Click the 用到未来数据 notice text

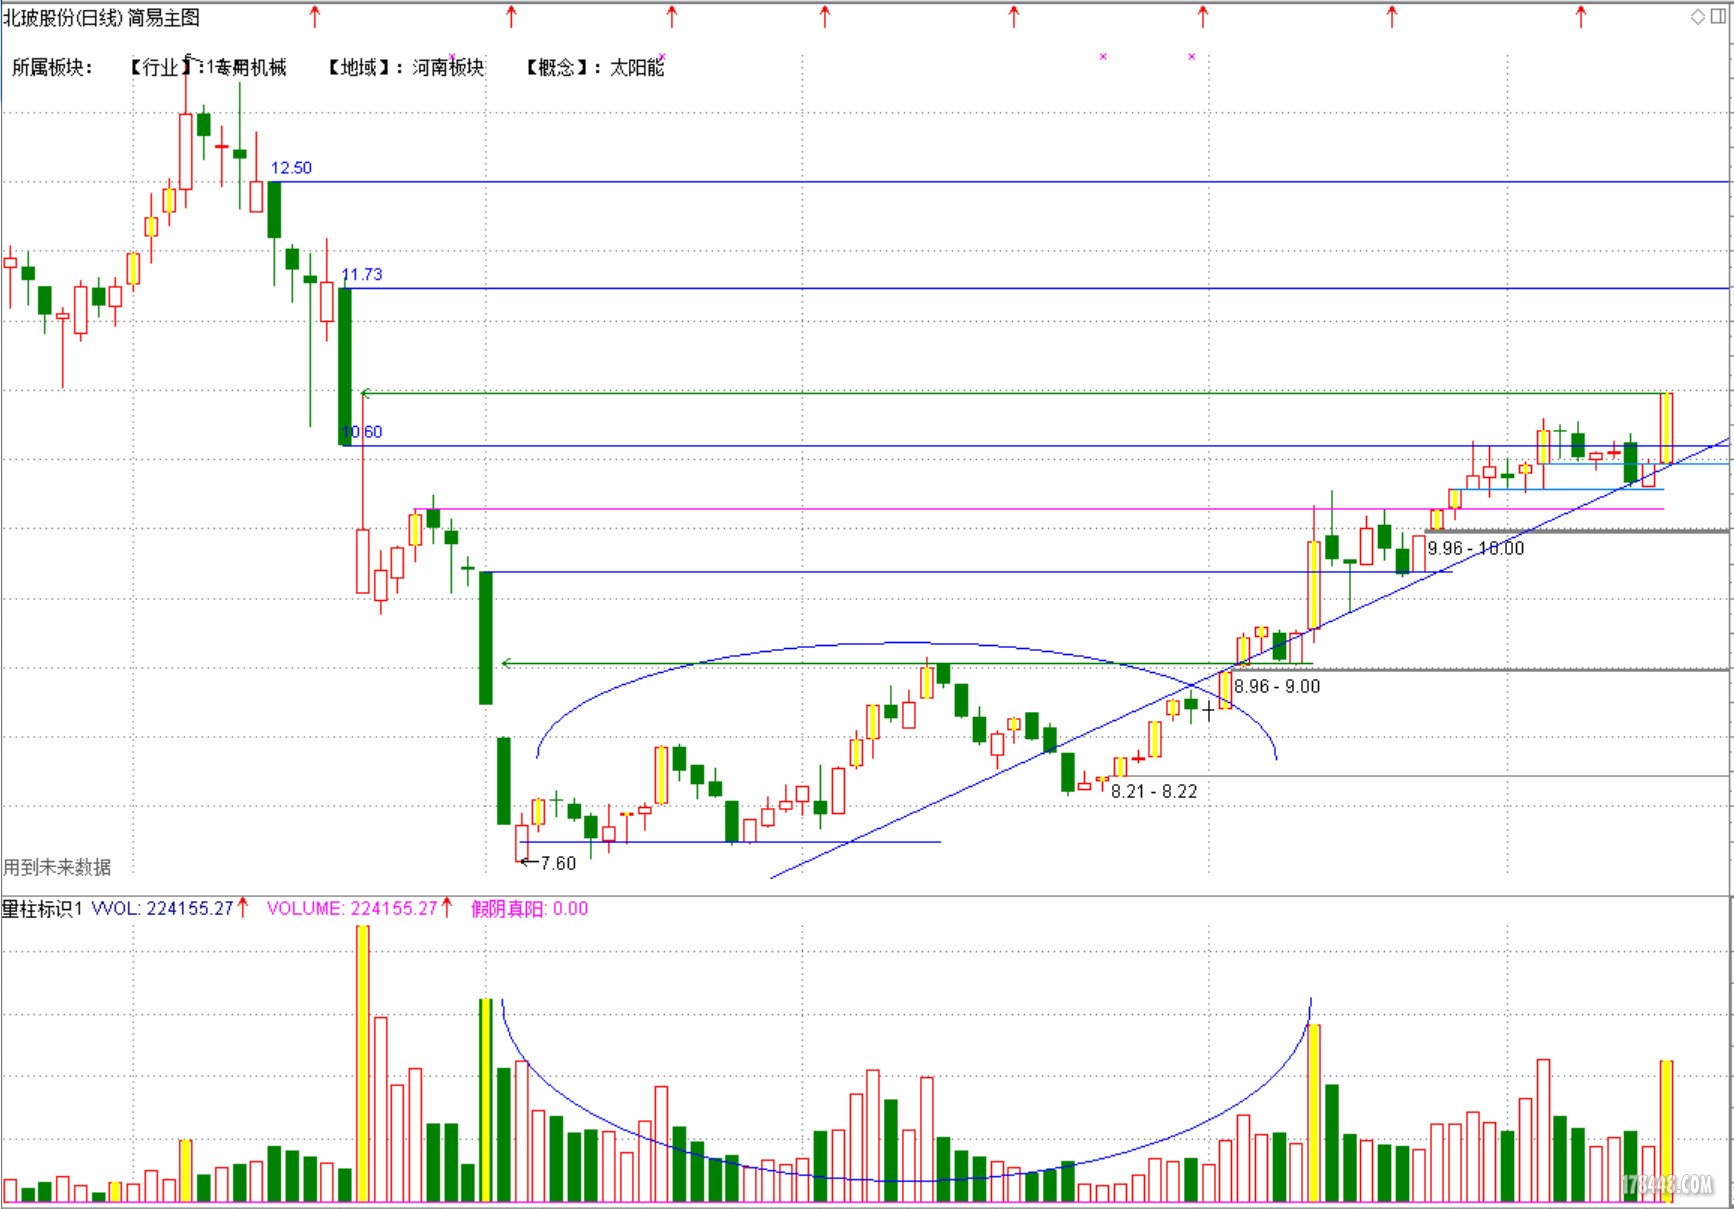pos(57,867)
